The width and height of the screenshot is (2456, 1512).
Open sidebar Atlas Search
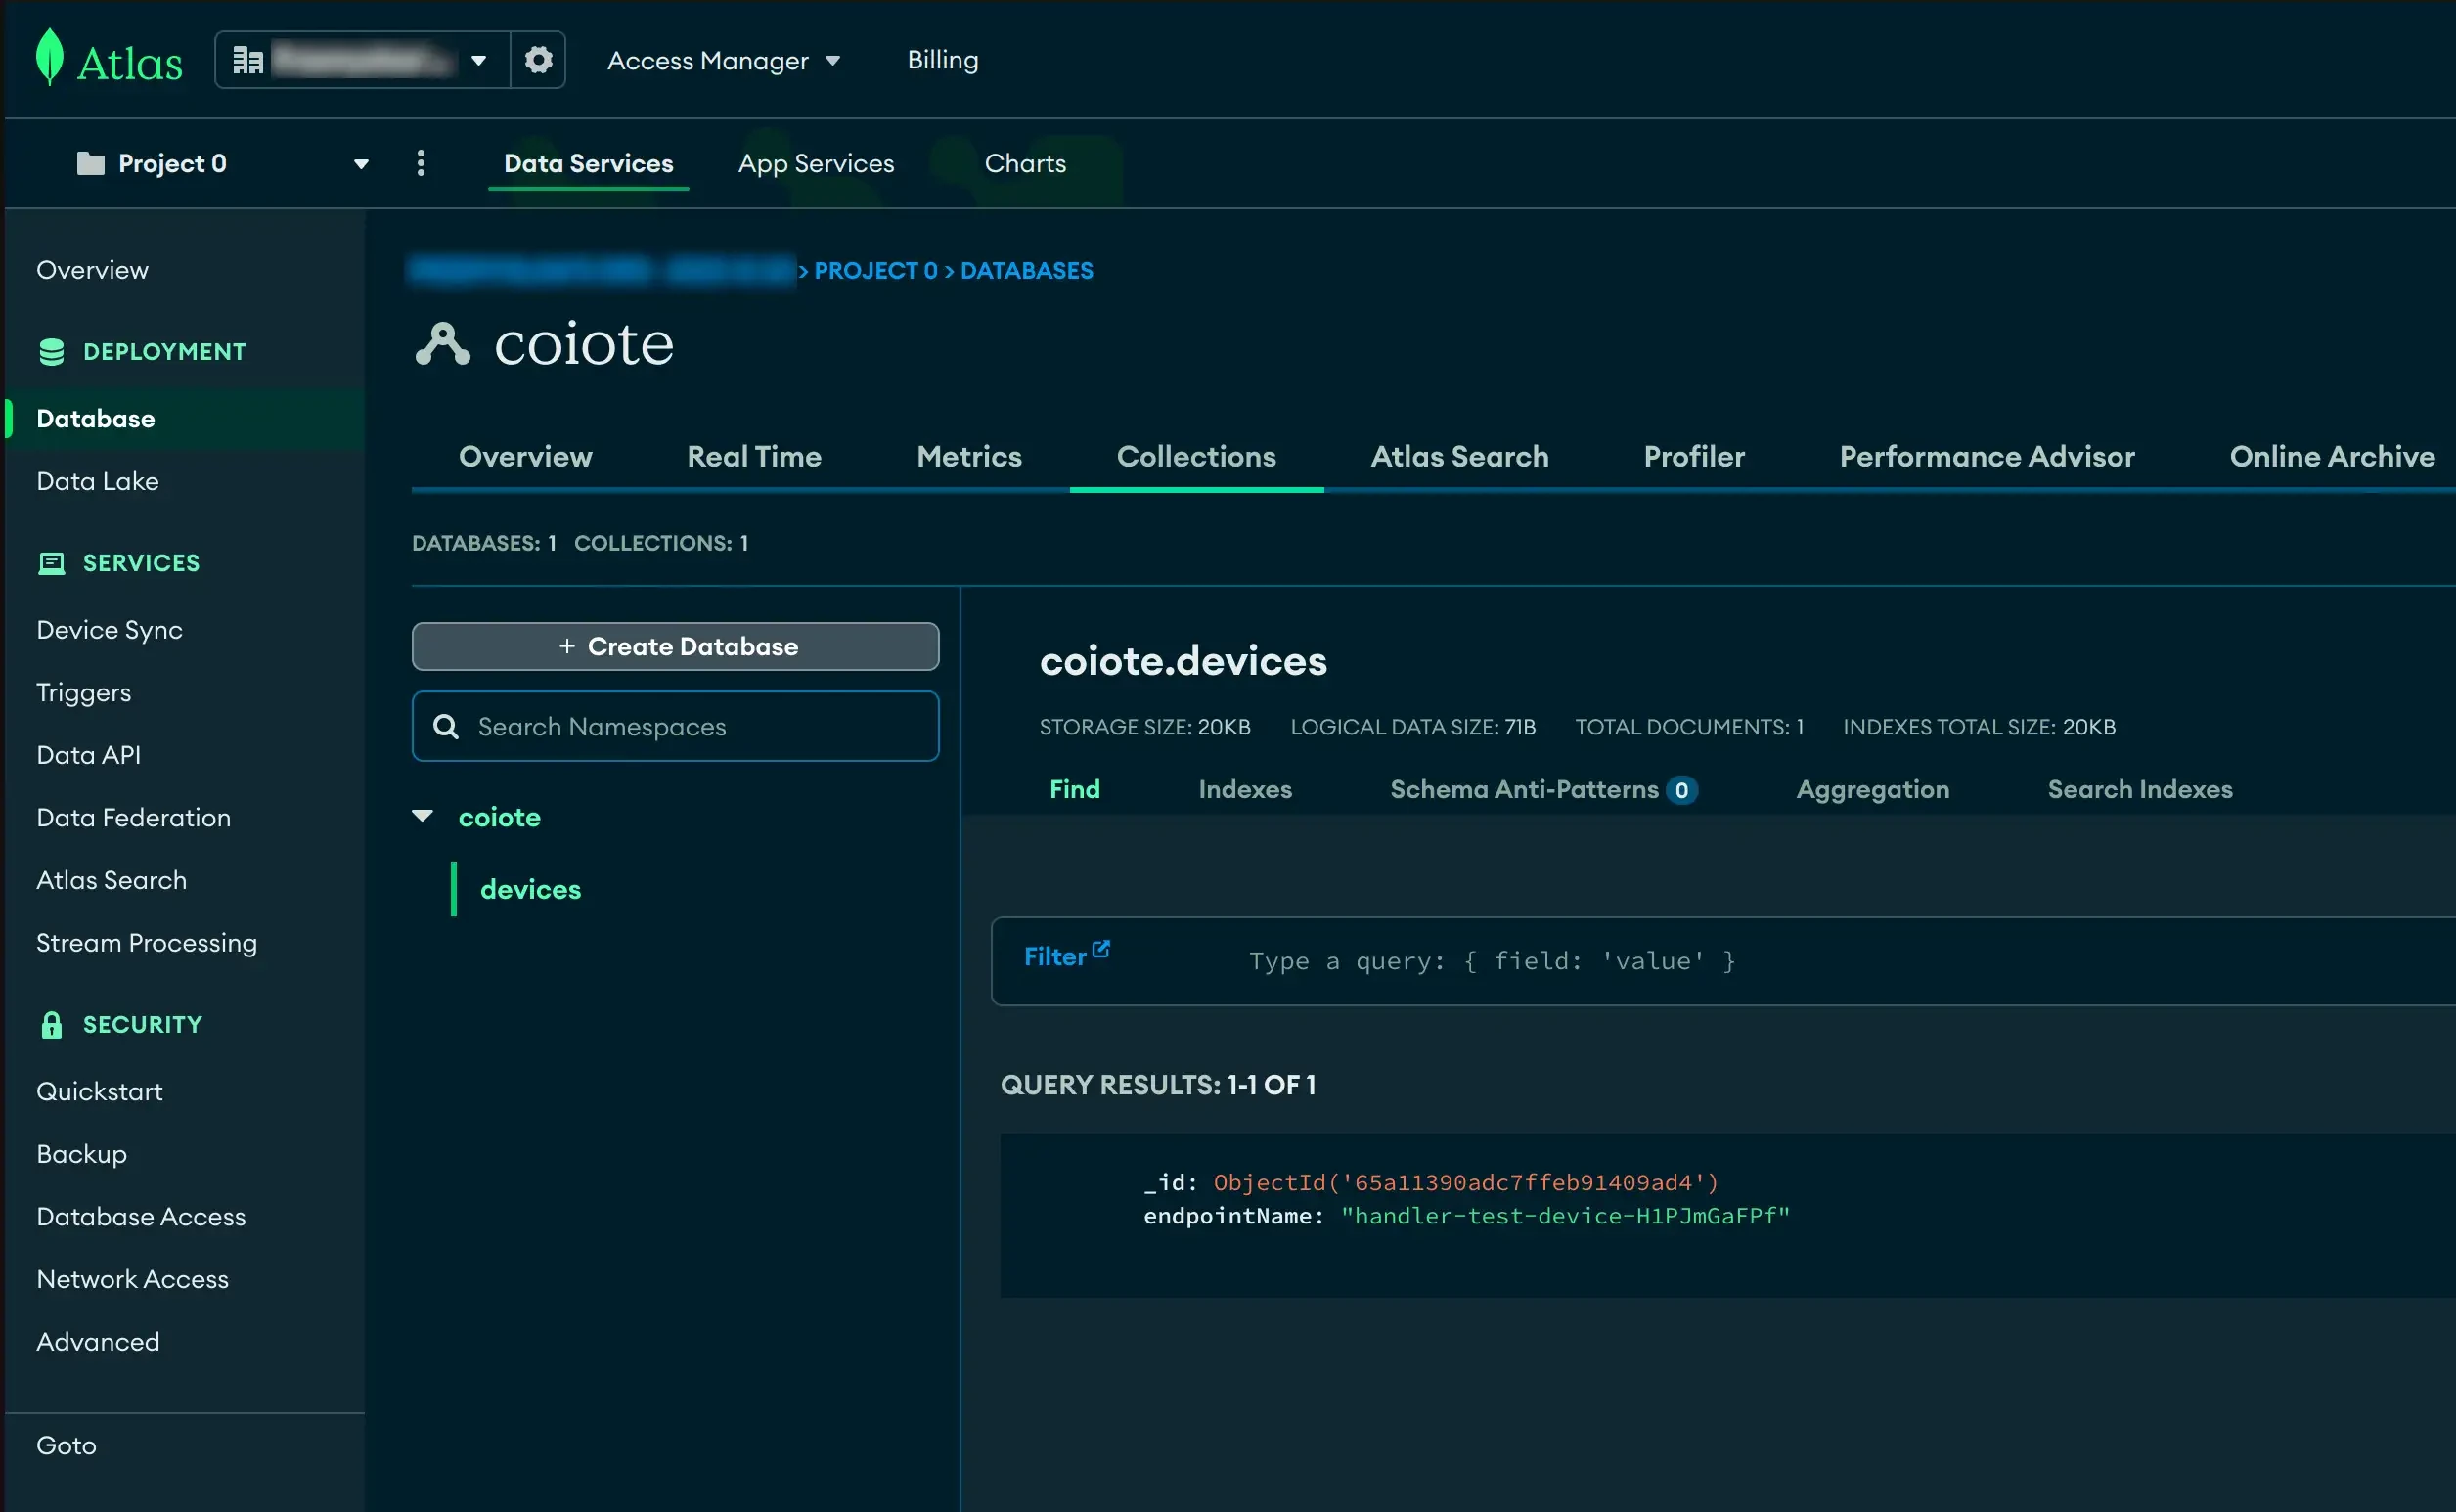point(112,881)
